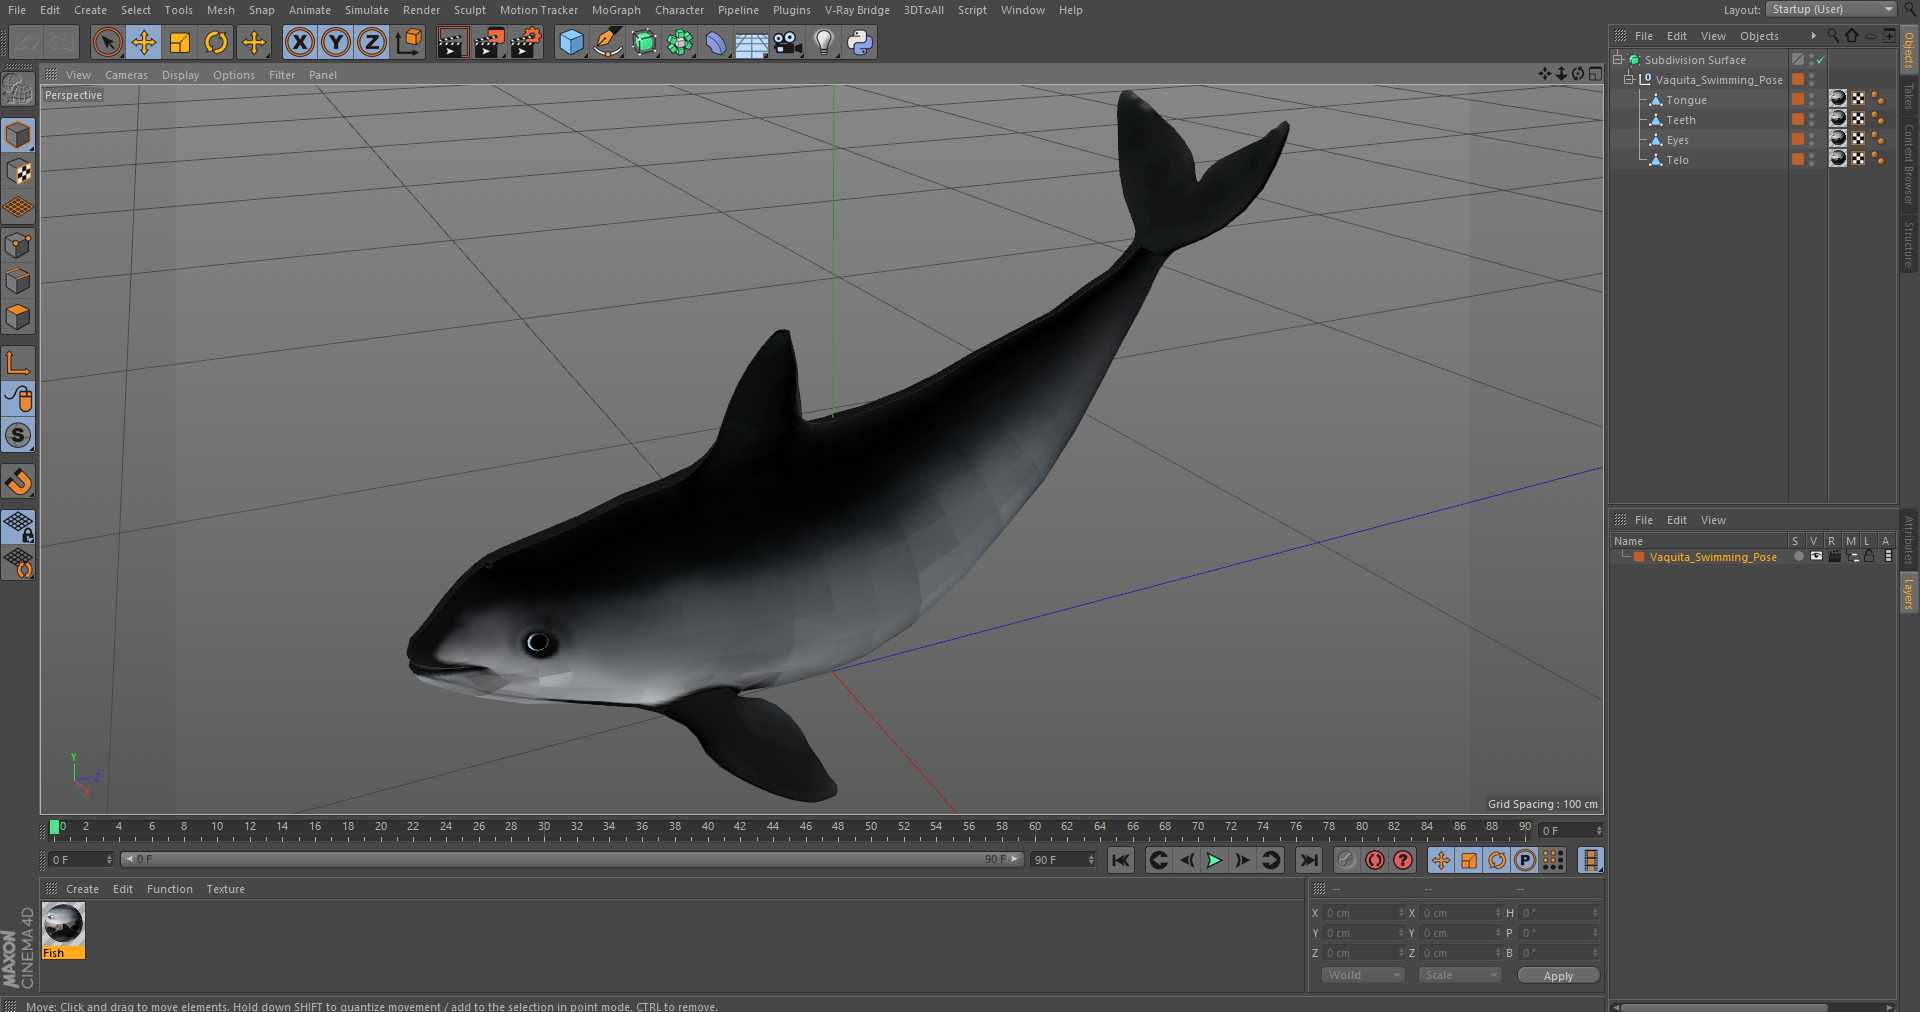This screenshot has width=1920, height=1012.
Task: Open the Layers side tab
Action: coord(1909,593)
